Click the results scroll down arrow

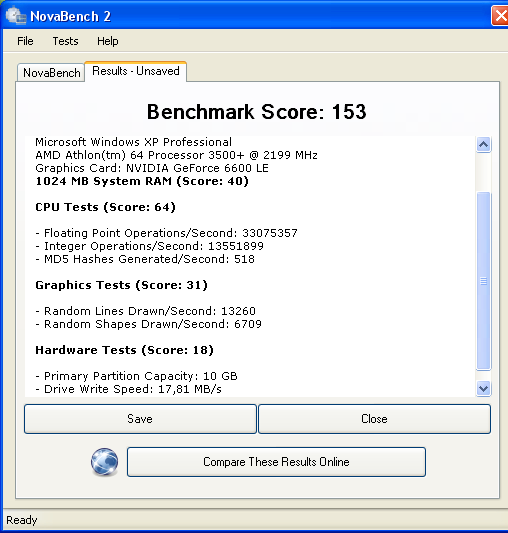point(483,388)
